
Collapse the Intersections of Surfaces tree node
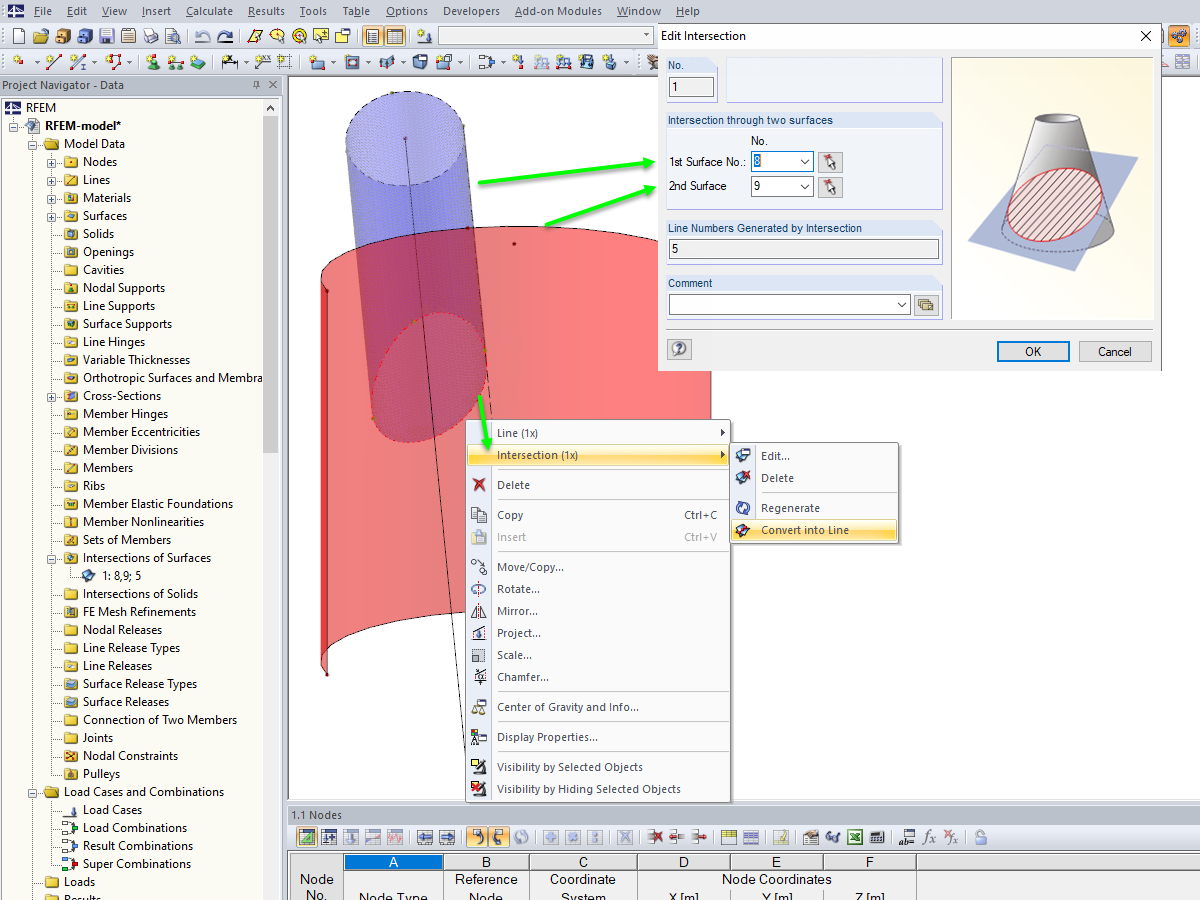point(51,558)
